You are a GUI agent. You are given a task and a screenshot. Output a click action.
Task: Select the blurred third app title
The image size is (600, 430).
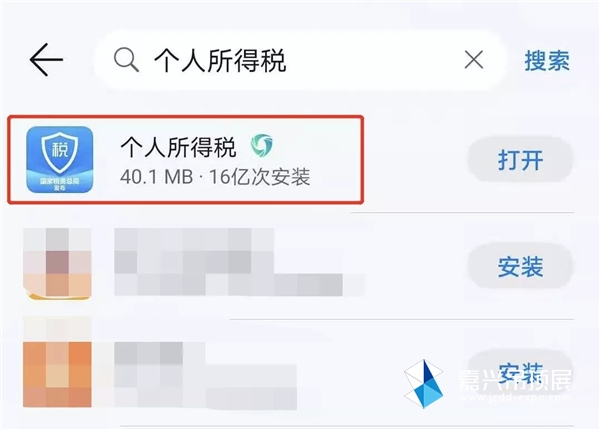pos(160,353)
